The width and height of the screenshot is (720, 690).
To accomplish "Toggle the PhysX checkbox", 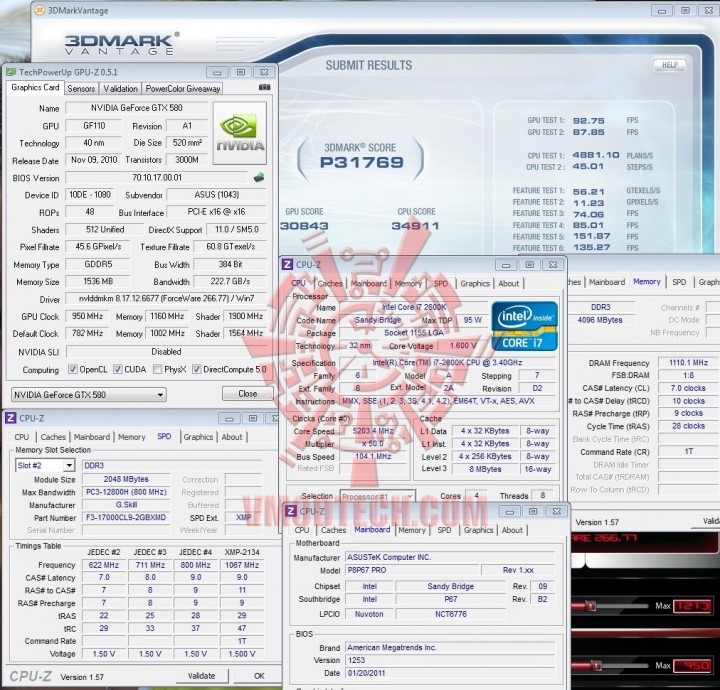I will [x=158, y=369].
